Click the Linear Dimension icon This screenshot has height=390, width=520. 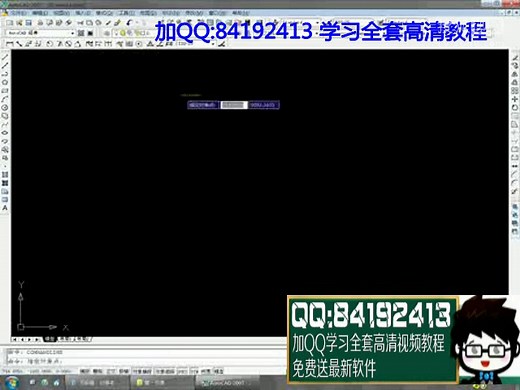coord(10,44)
